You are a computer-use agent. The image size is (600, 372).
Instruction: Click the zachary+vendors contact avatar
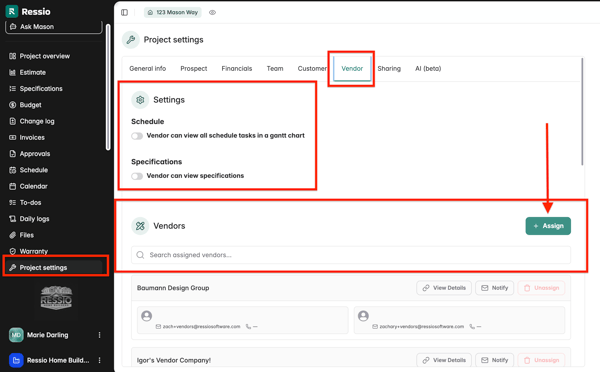[363, 316]
